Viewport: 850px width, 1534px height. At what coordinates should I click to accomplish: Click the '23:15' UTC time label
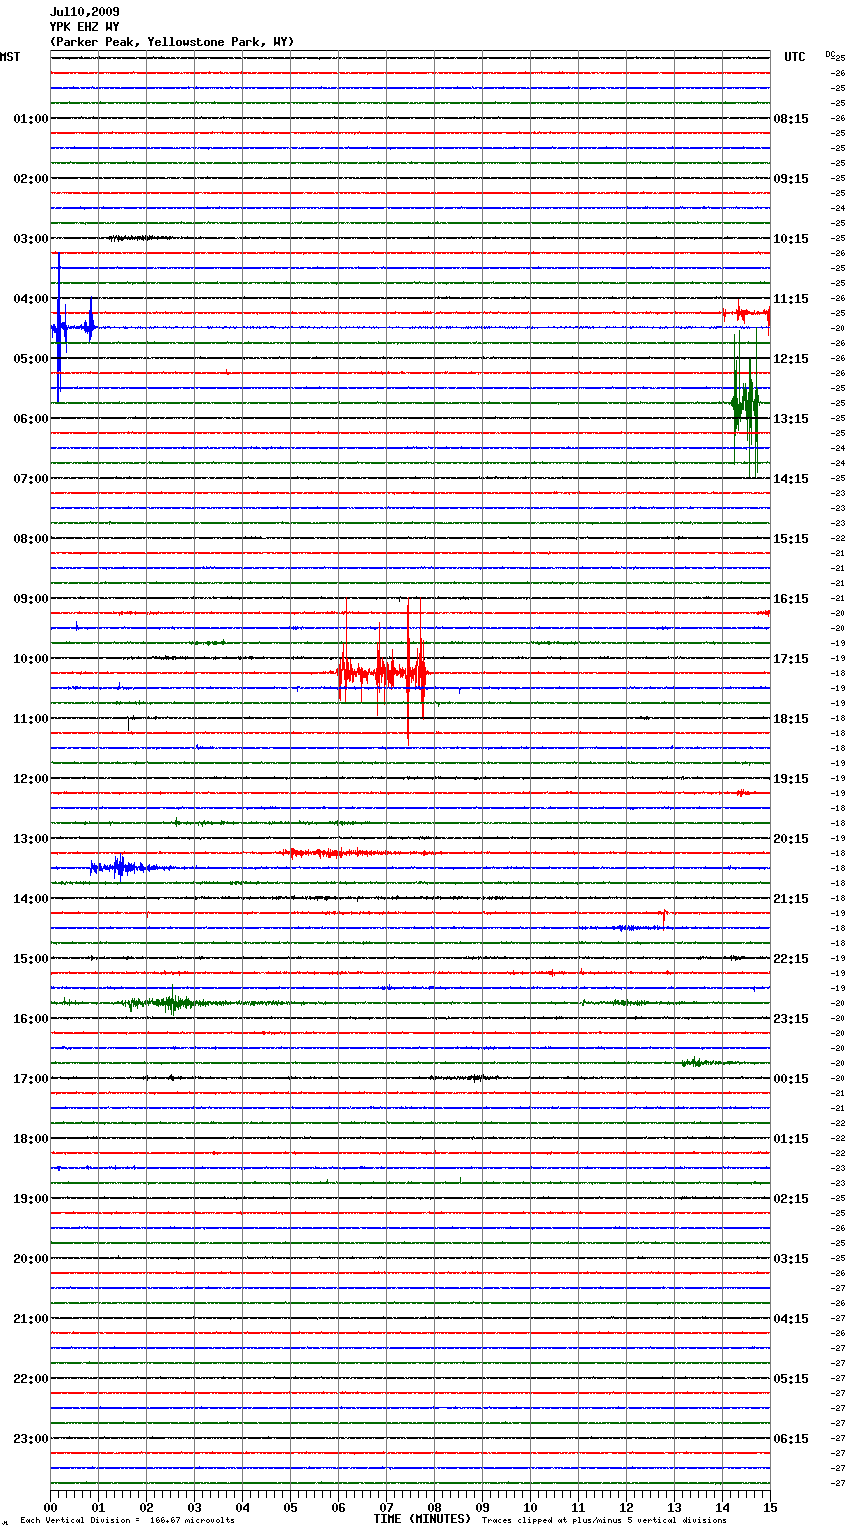click(791, 1019)
